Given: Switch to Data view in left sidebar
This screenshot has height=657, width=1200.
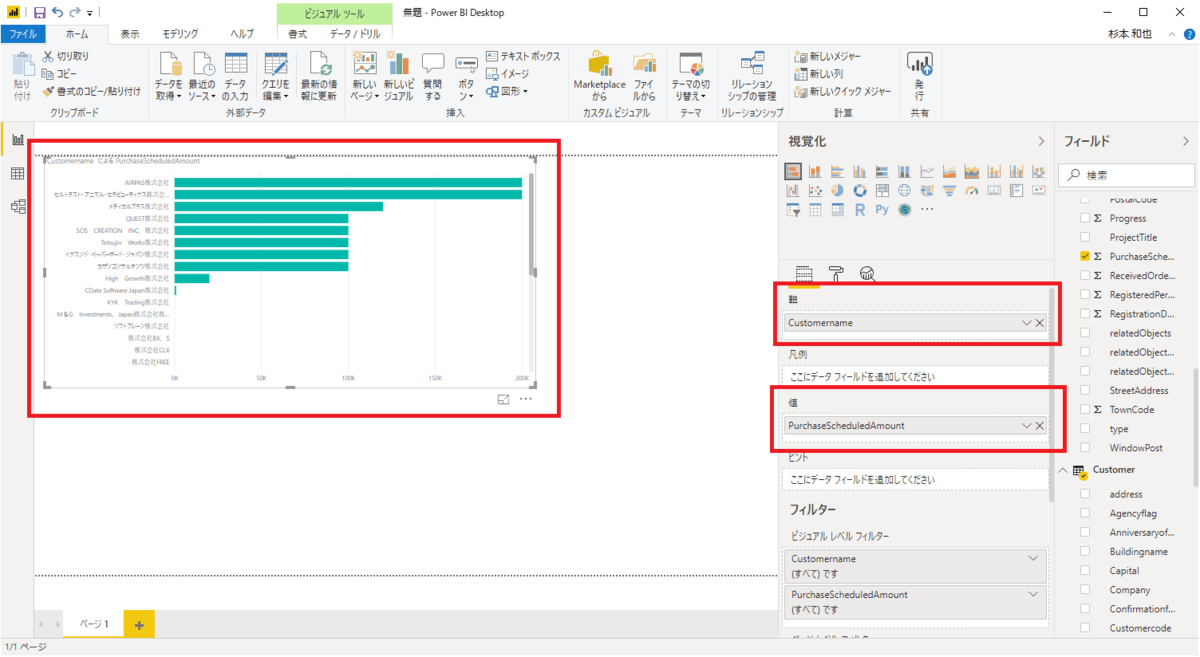Looking at the screenshot, I should point(17,174).
